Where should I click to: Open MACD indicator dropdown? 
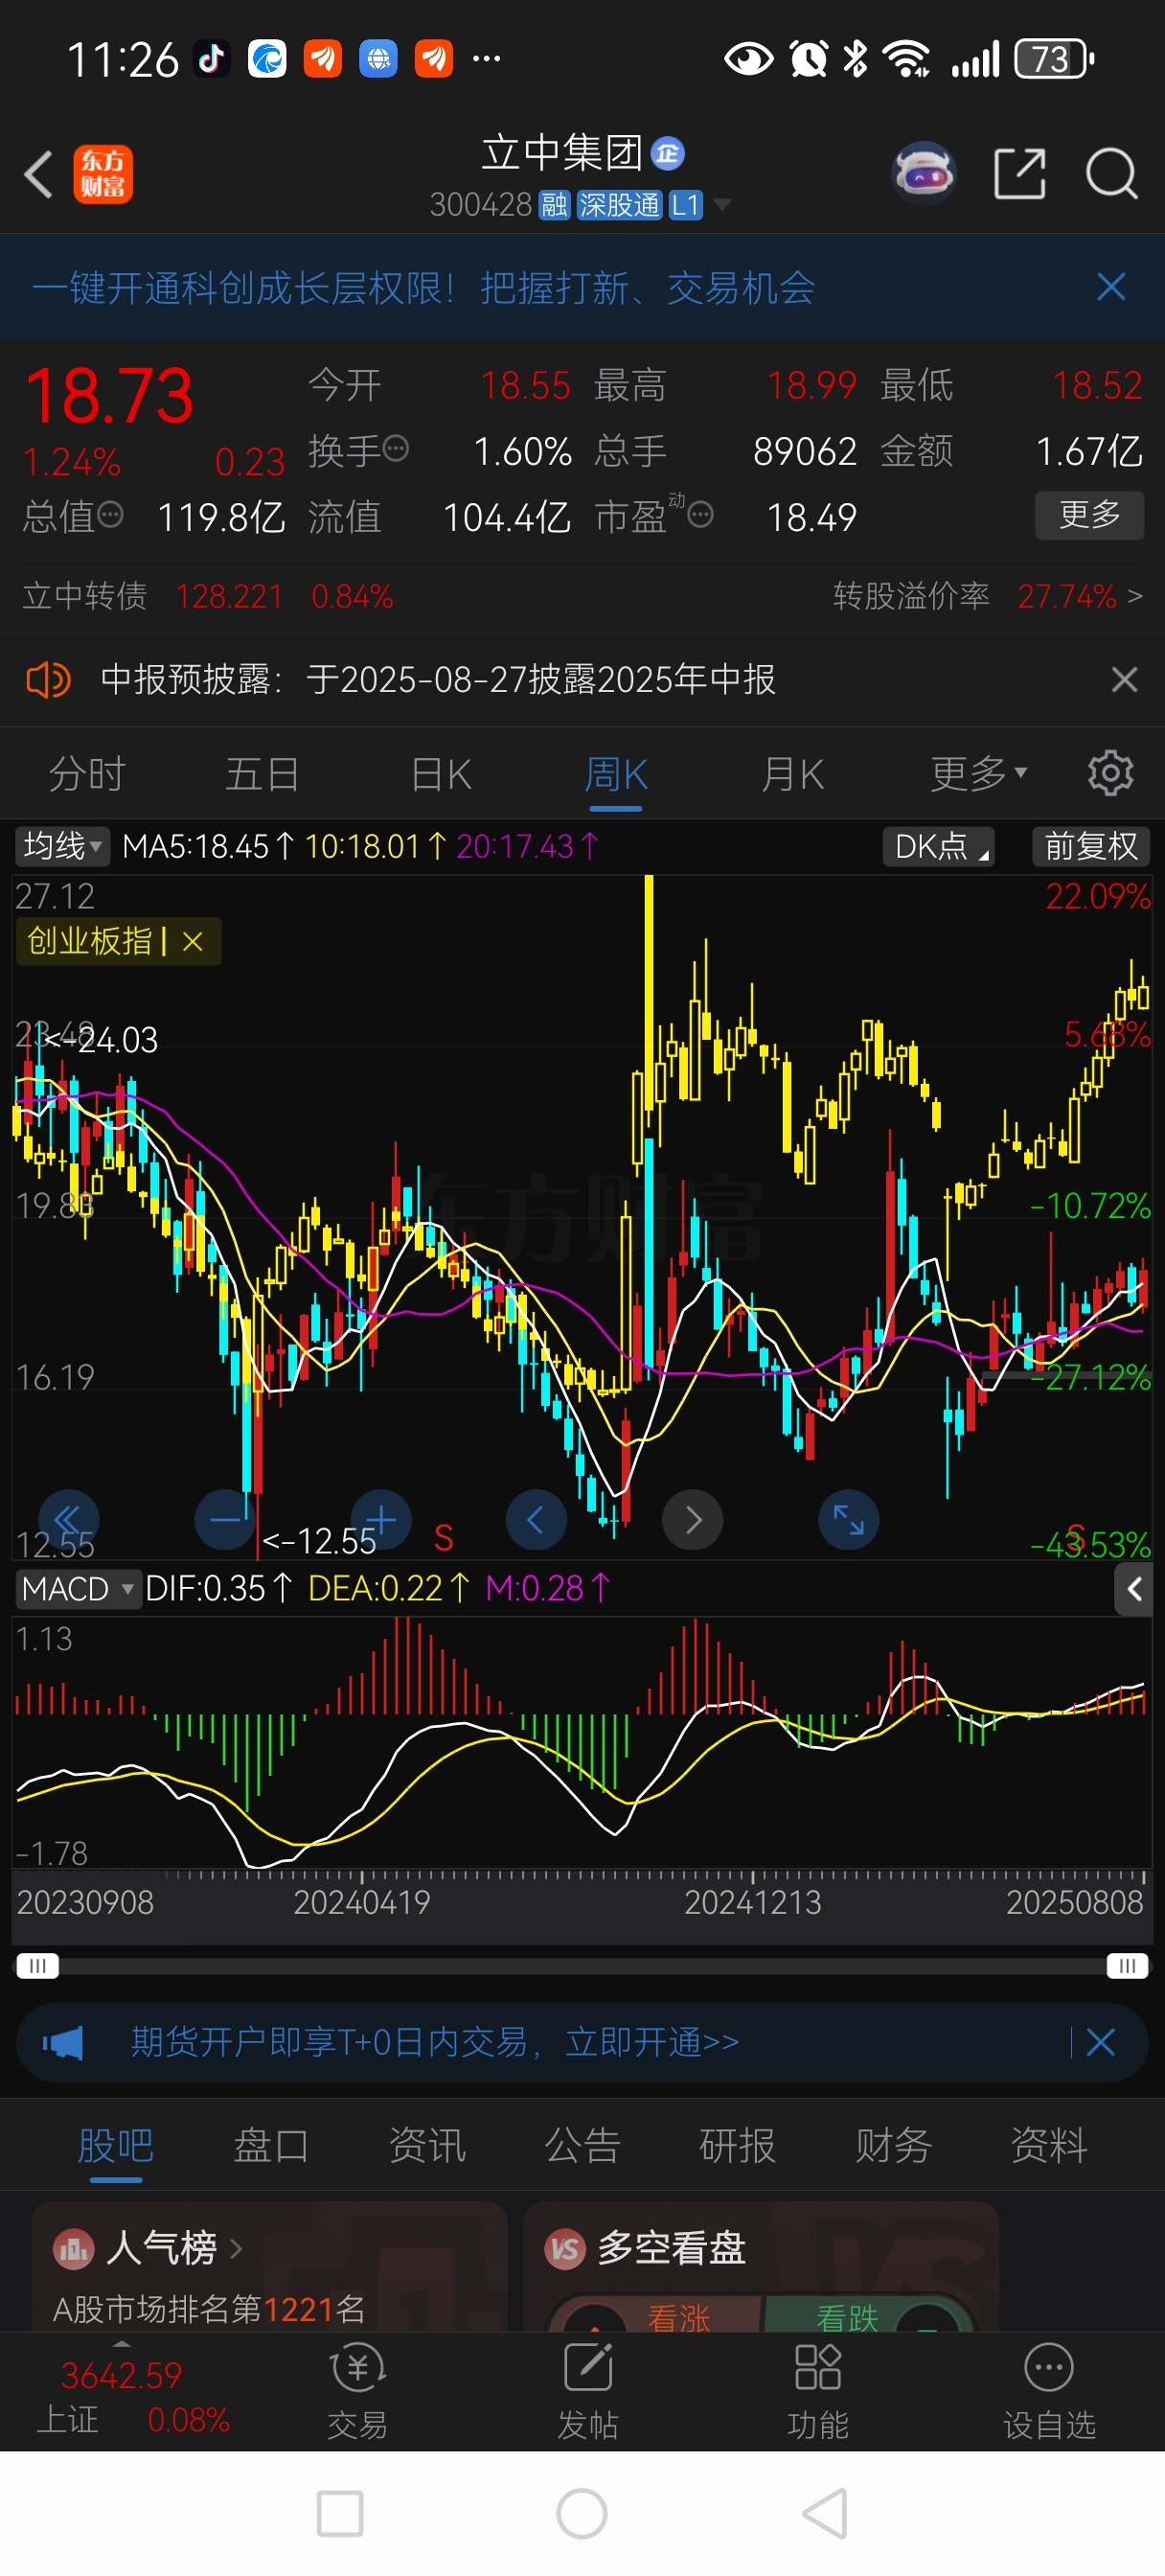(77, 1589)
